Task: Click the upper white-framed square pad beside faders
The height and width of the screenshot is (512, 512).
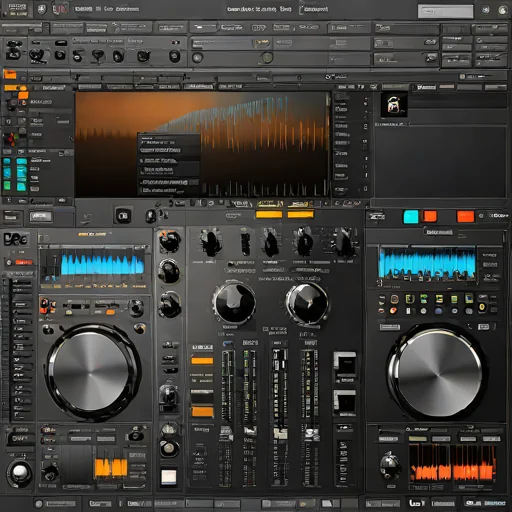Action: 345,363
